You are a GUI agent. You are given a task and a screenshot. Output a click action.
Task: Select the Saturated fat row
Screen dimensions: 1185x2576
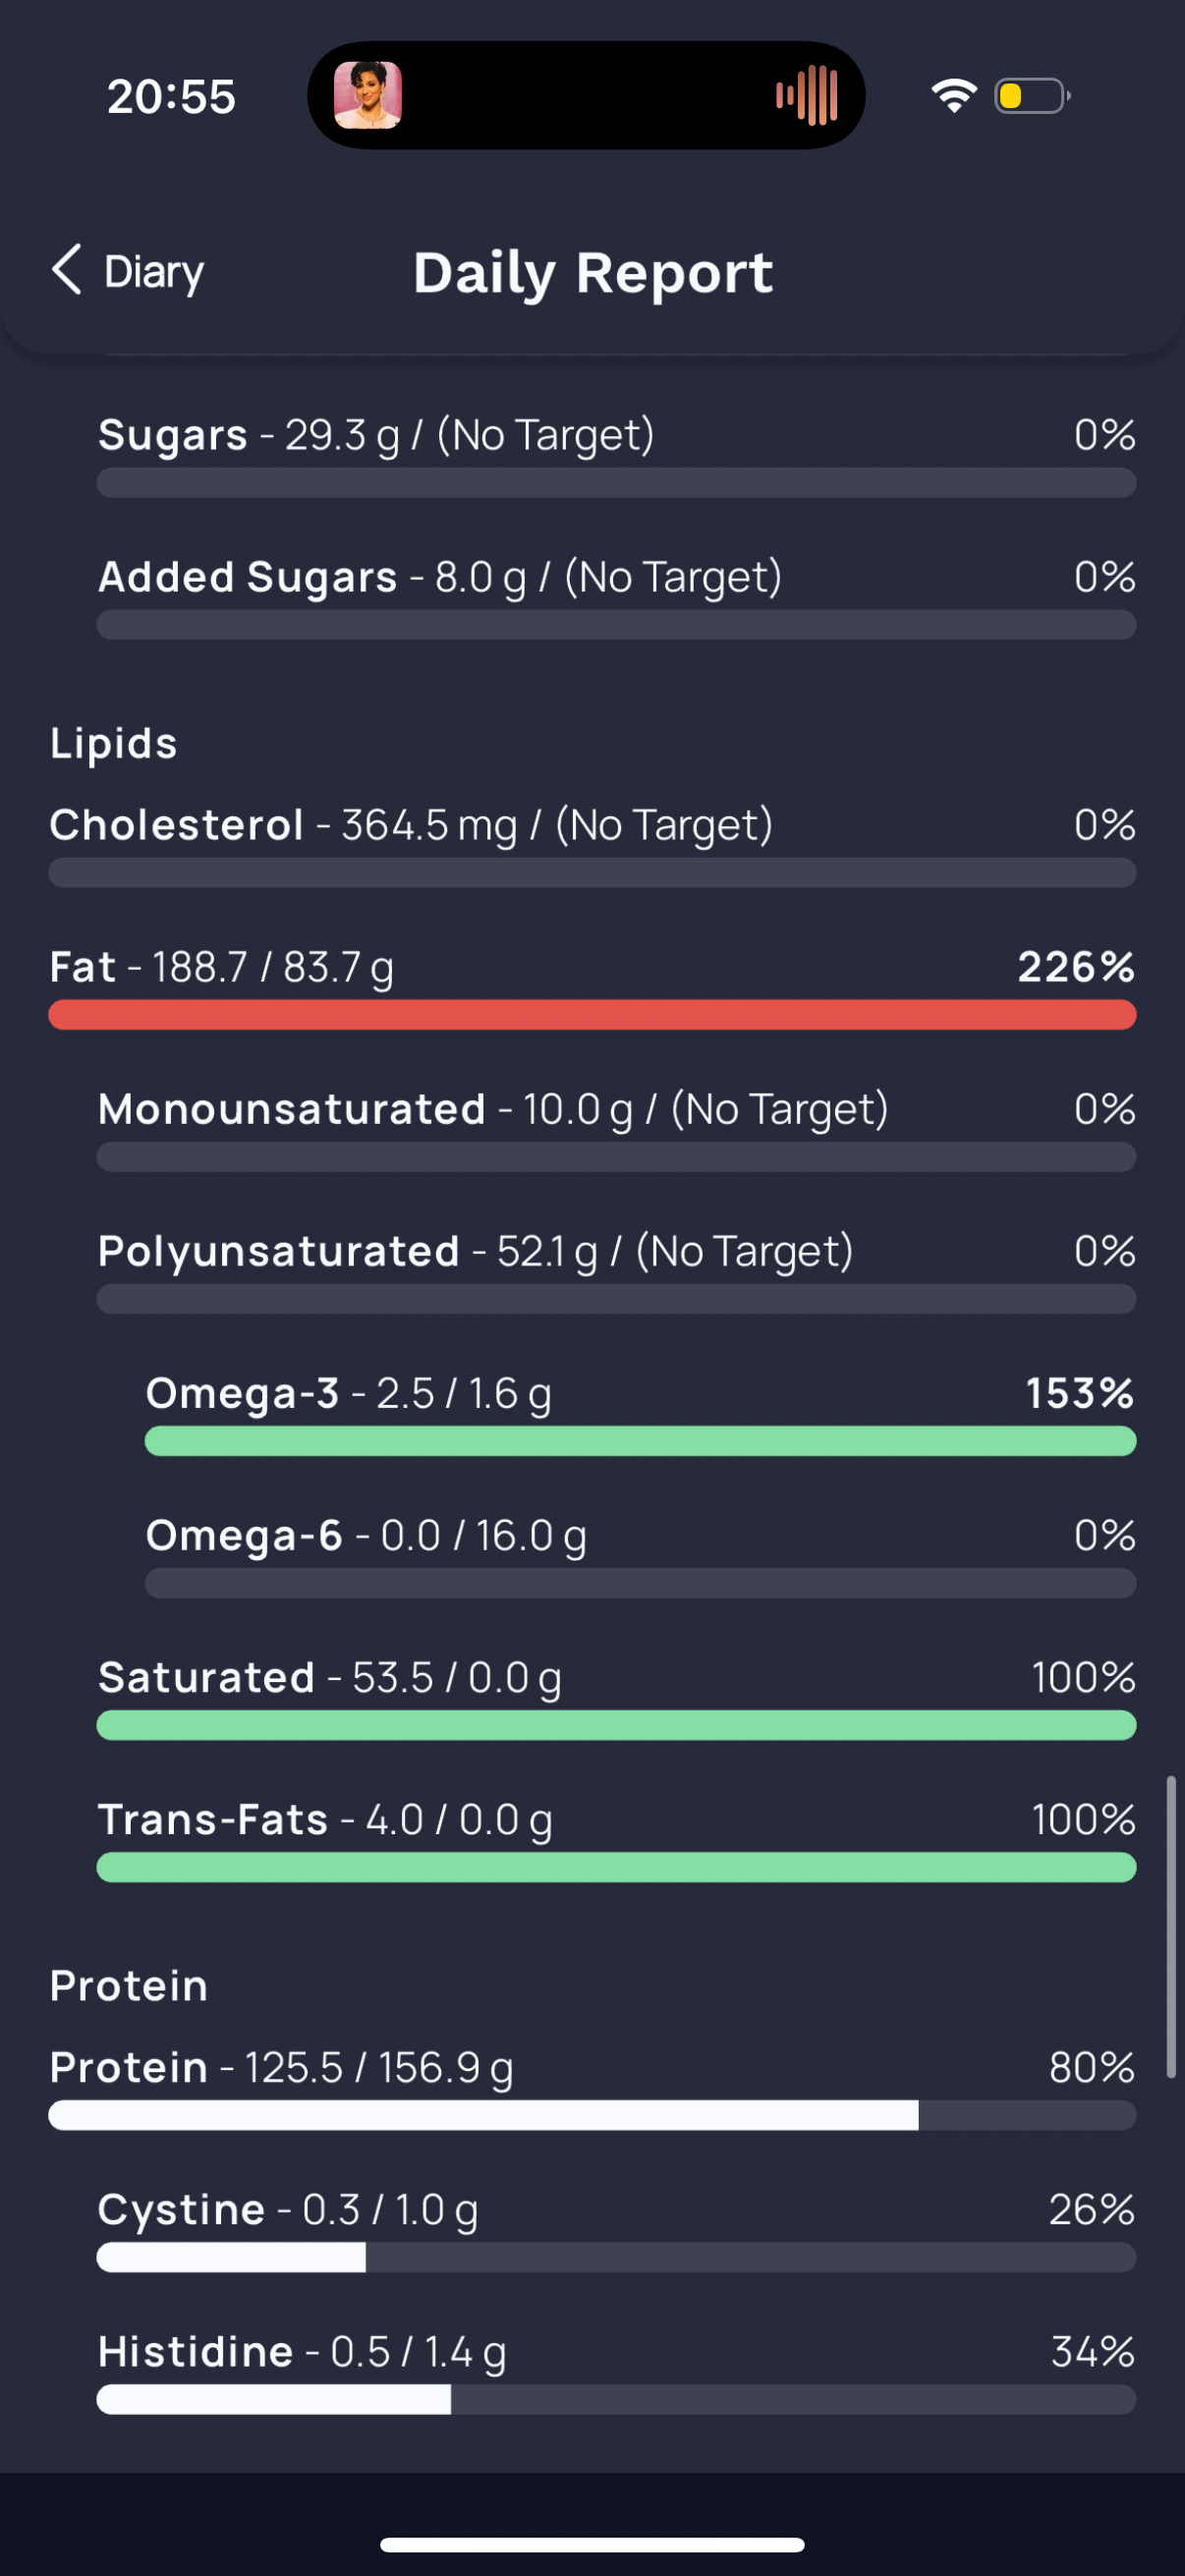616,1698
